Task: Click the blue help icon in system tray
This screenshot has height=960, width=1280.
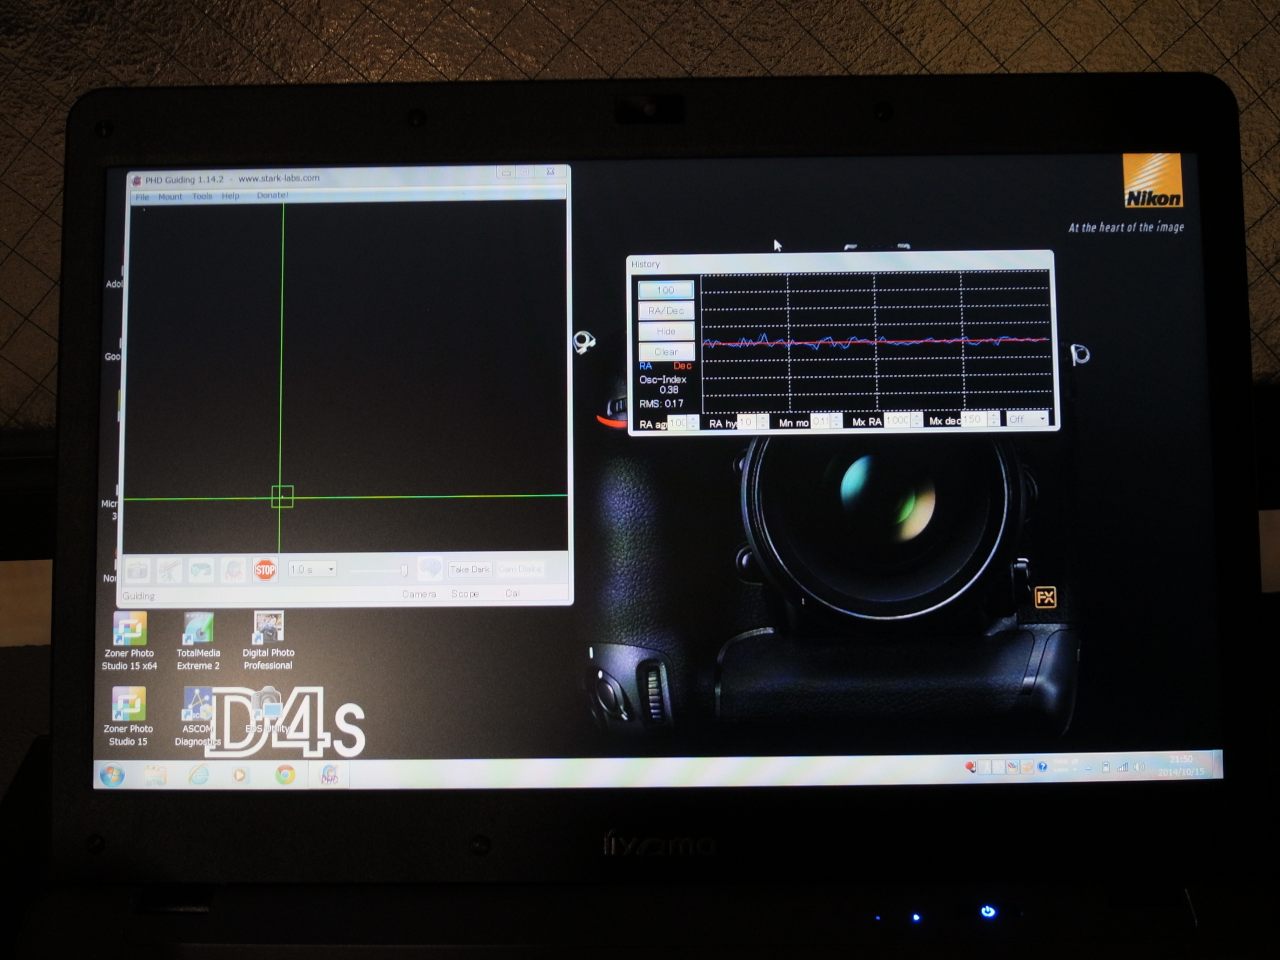Action: point(1042,767)
